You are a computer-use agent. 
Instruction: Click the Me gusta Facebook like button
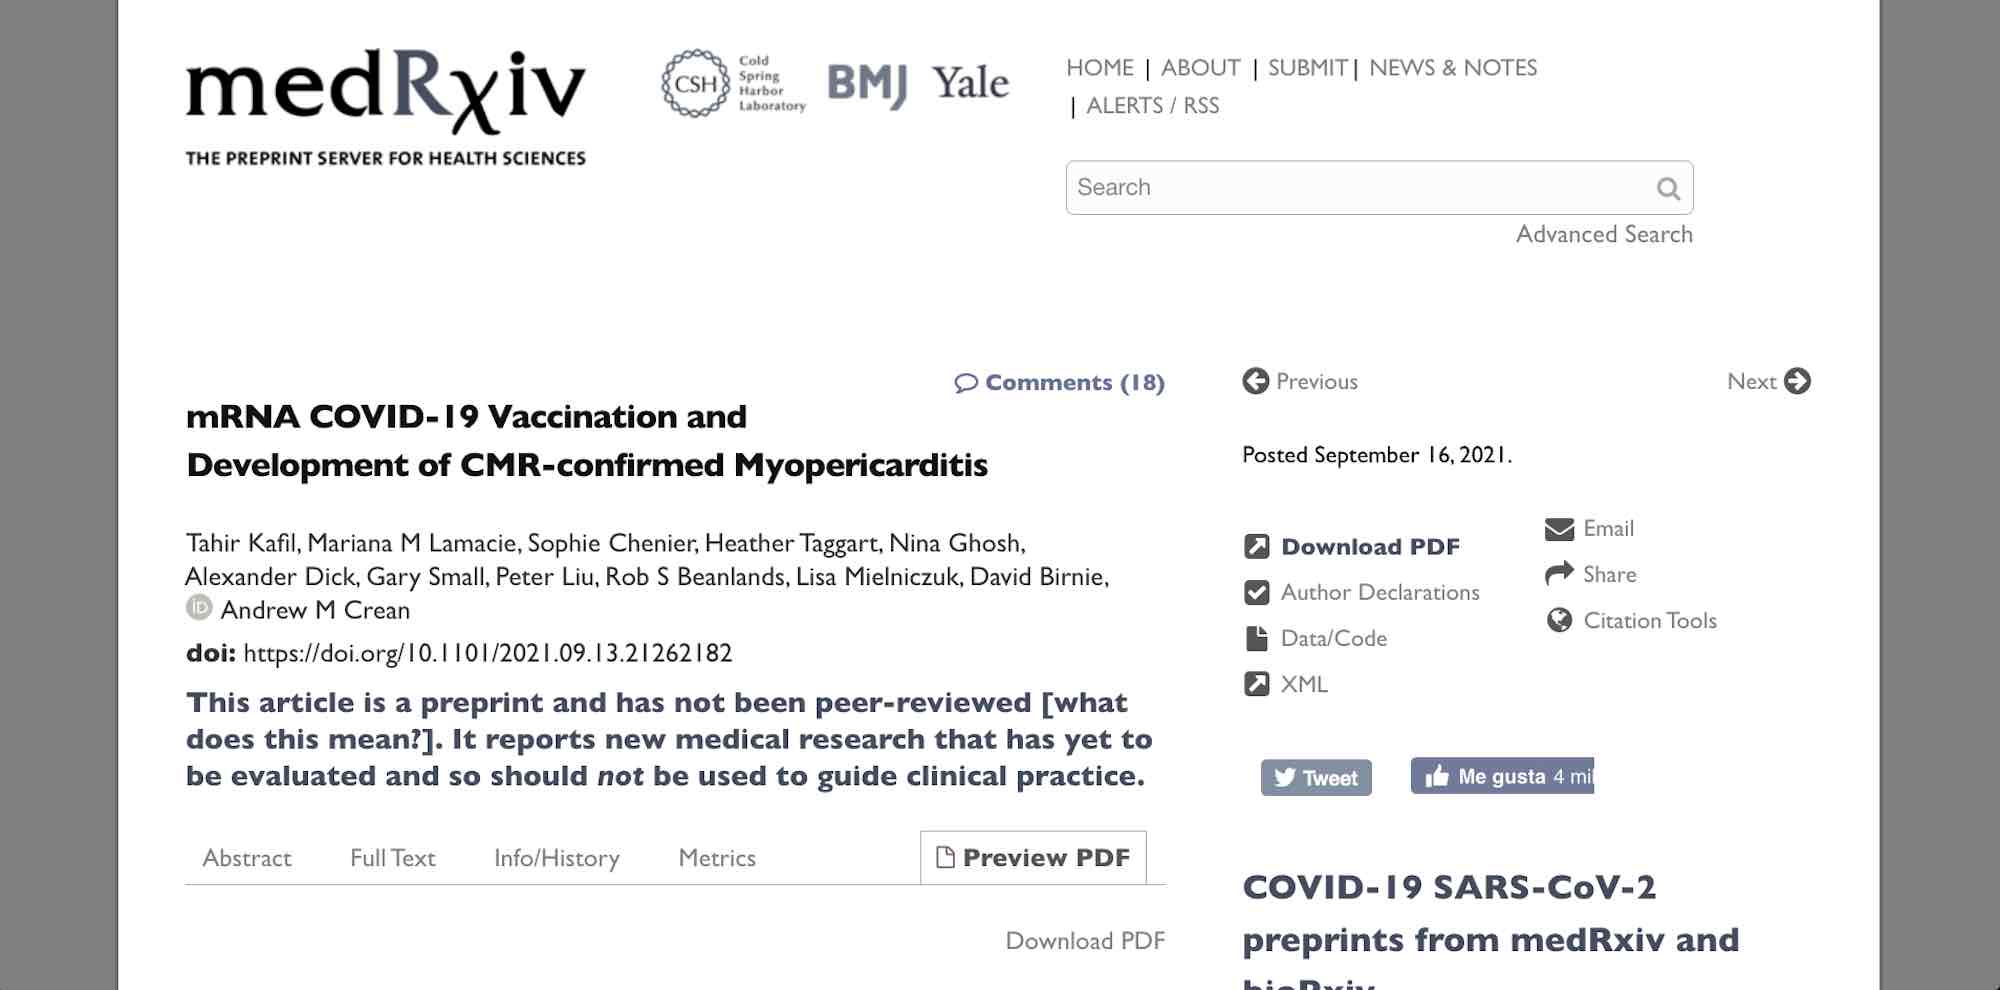(1502, 776)
